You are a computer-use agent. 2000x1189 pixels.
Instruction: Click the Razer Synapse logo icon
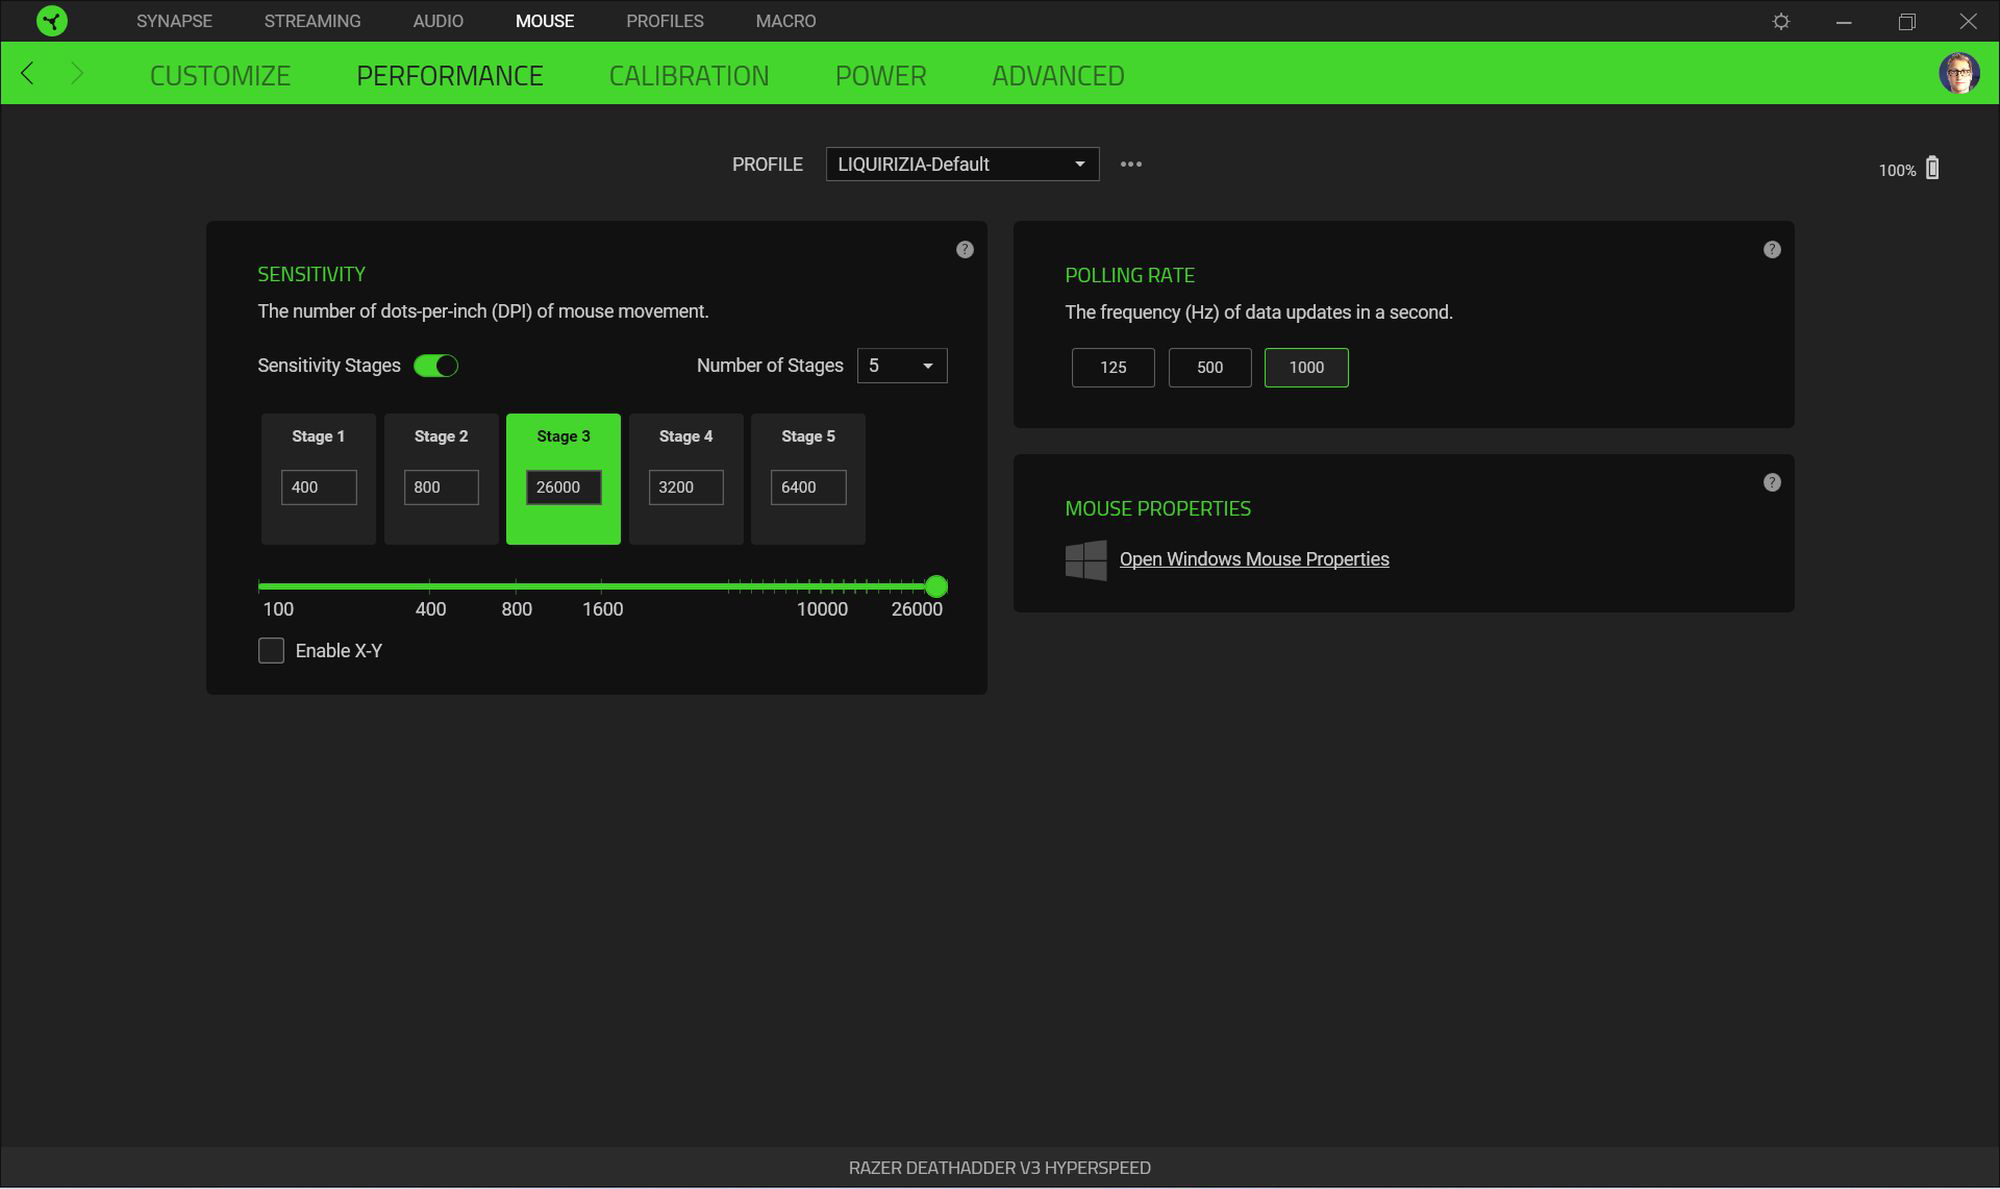click(x=52, y=21)
